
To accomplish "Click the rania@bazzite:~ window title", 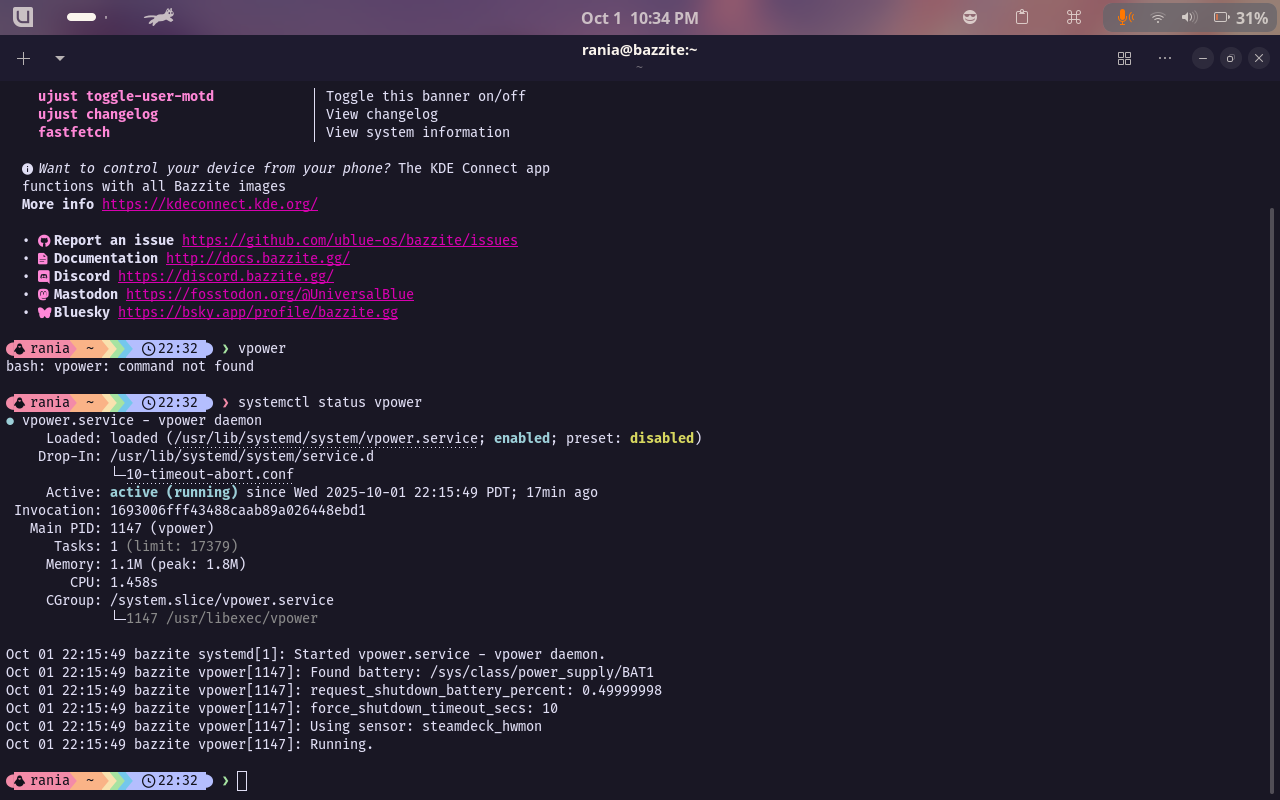I will point(640,49).
